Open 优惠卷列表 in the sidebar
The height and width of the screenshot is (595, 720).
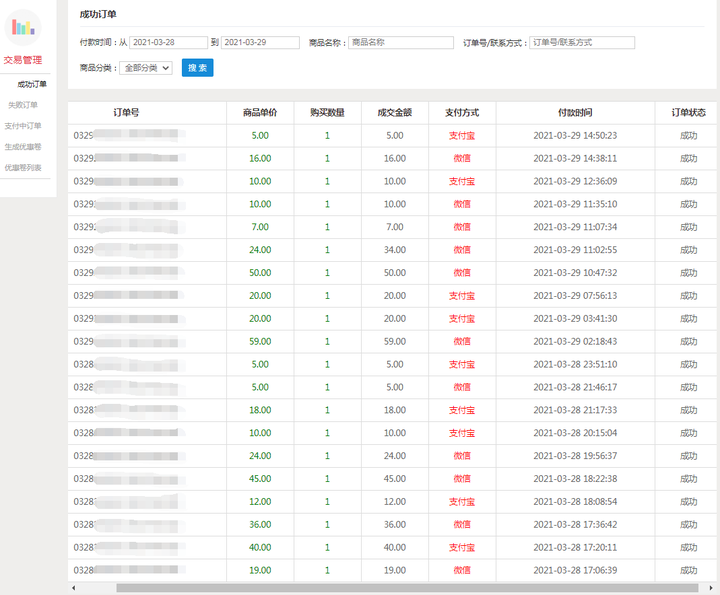pyautogui.click(x=23, y=168)
